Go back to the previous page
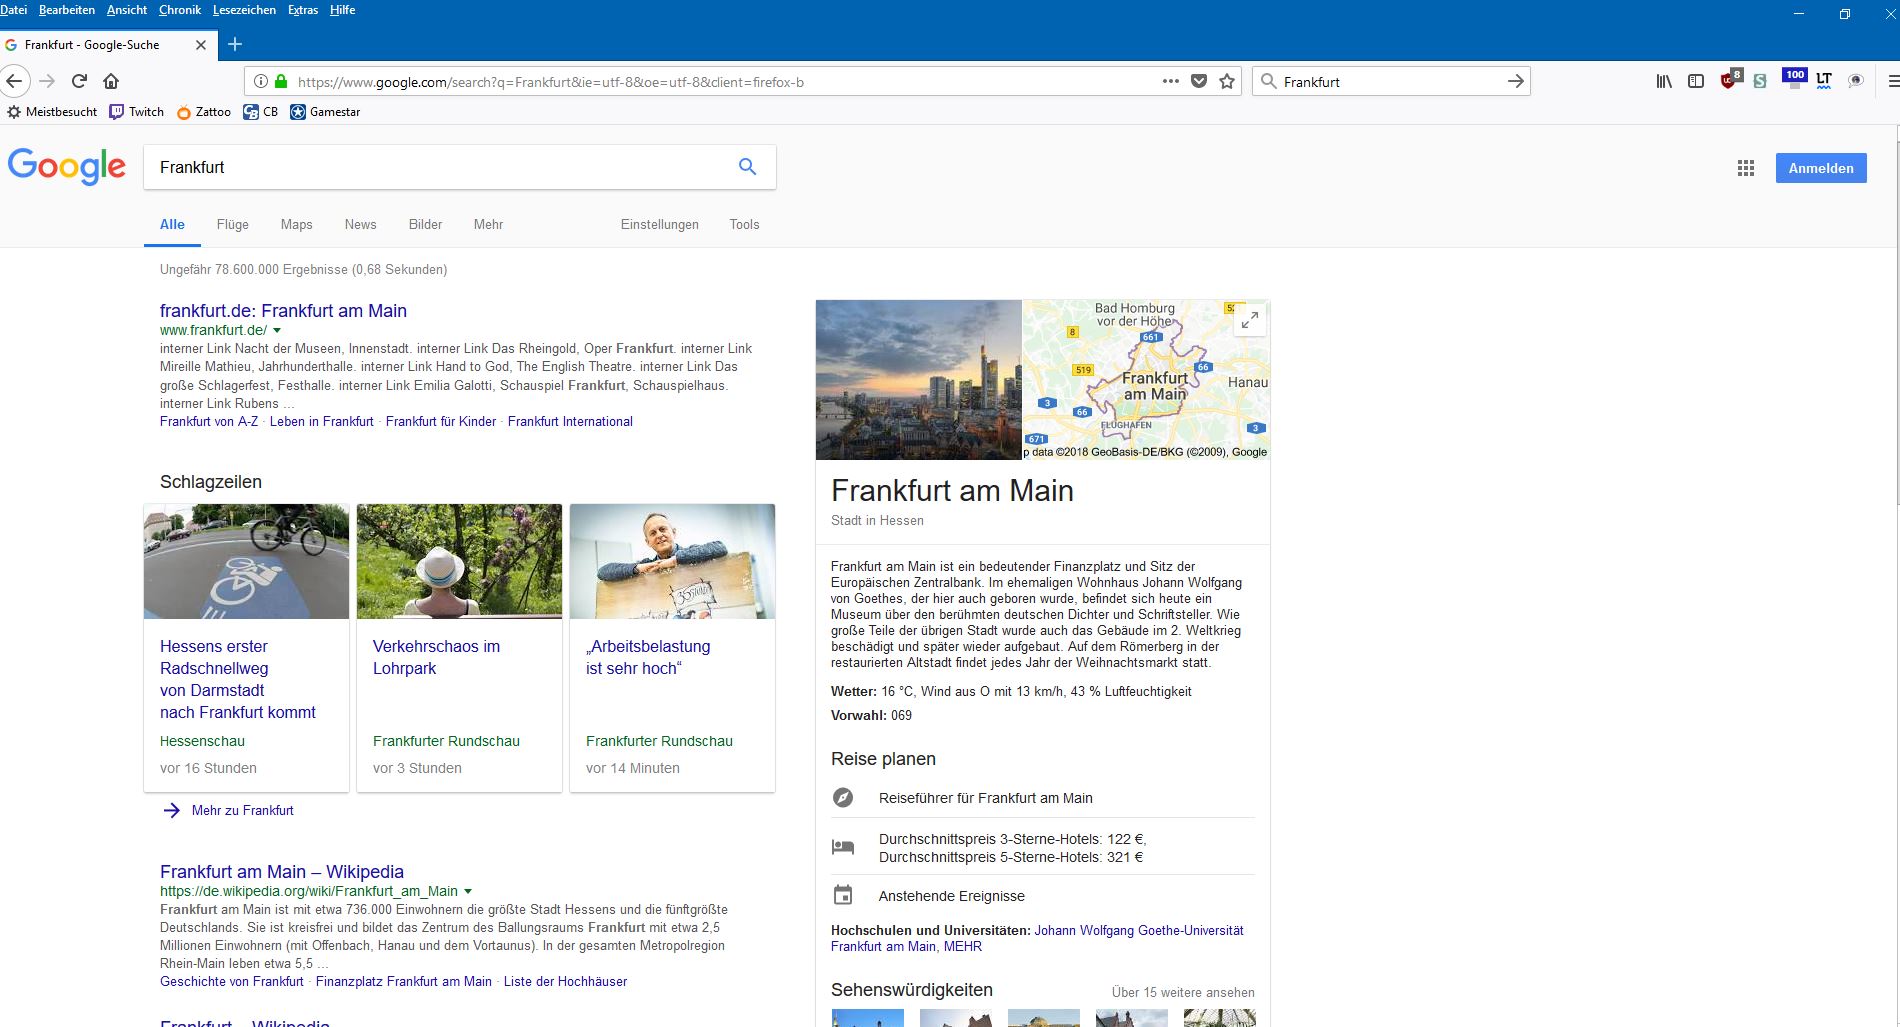Viewport: 1900px width, 1027px height. pos(14,81)
